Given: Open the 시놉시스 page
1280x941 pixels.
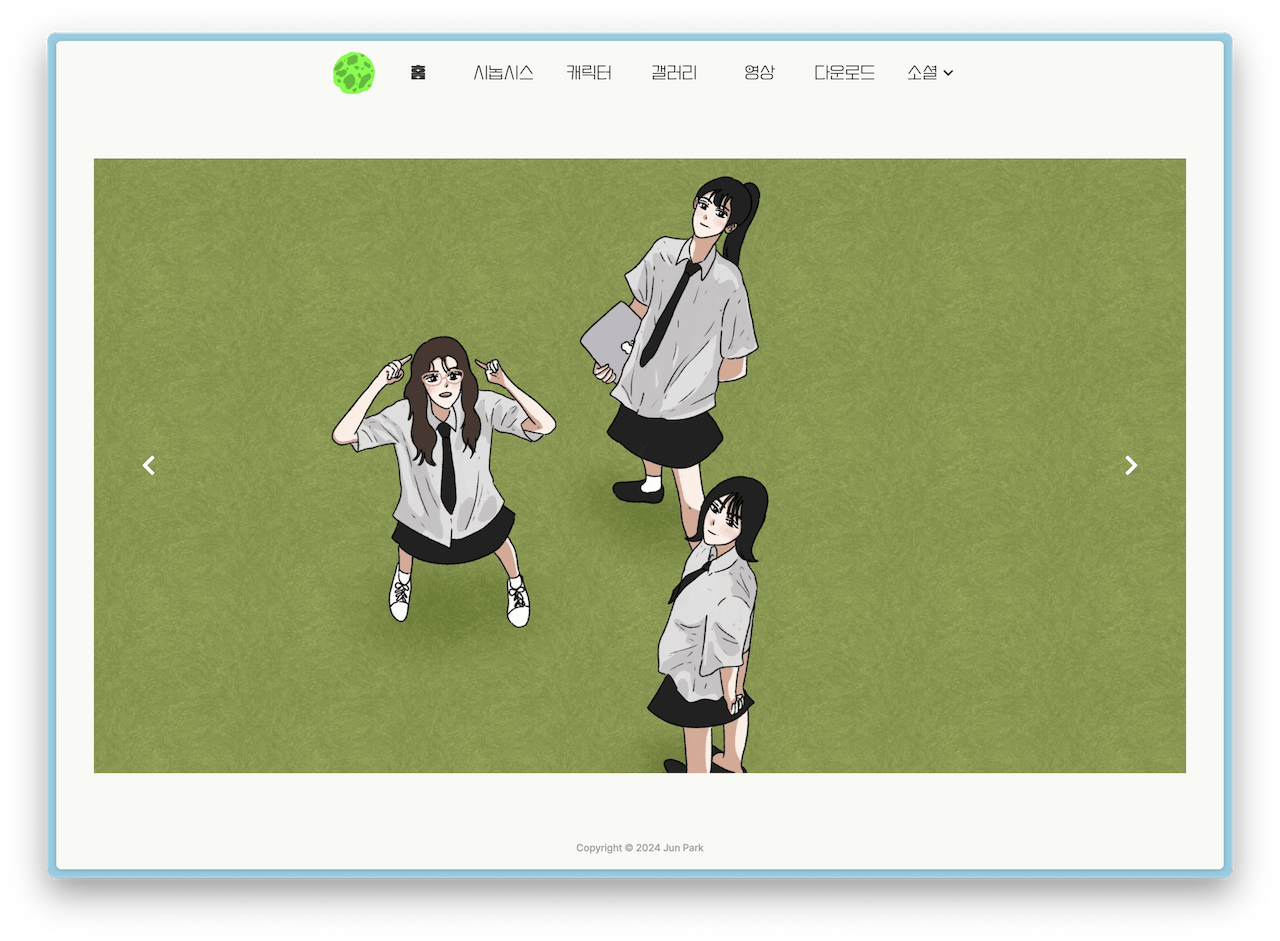Looking at the screenshot, I should tap(503, 73).
